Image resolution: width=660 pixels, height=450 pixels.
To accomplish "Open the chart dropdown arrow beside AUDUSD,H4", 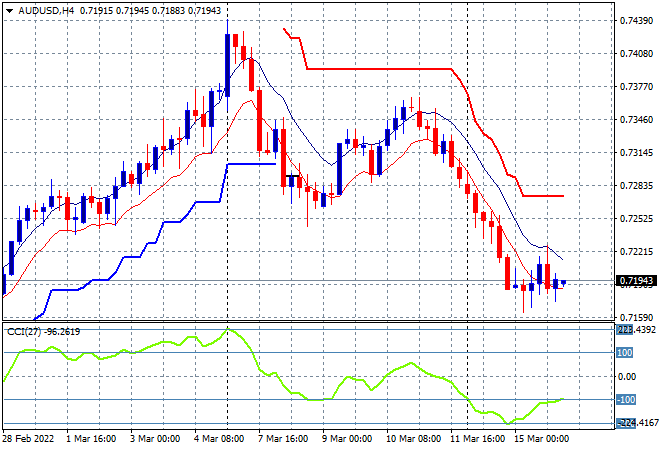I will [x=9, y=9].
